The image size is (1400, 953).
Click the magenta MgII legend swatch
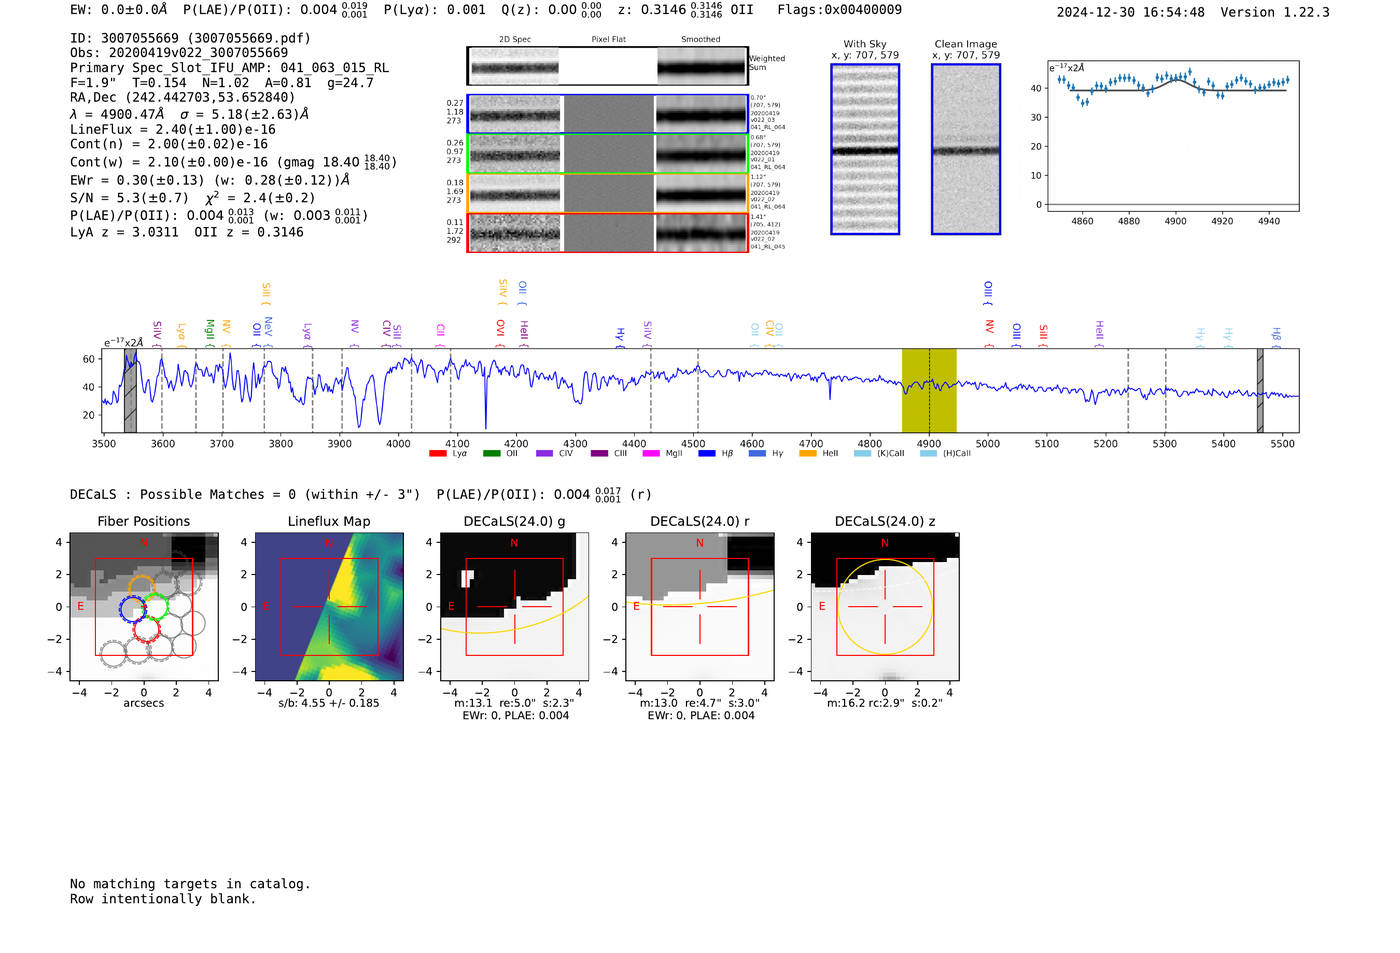click(650, 453)
